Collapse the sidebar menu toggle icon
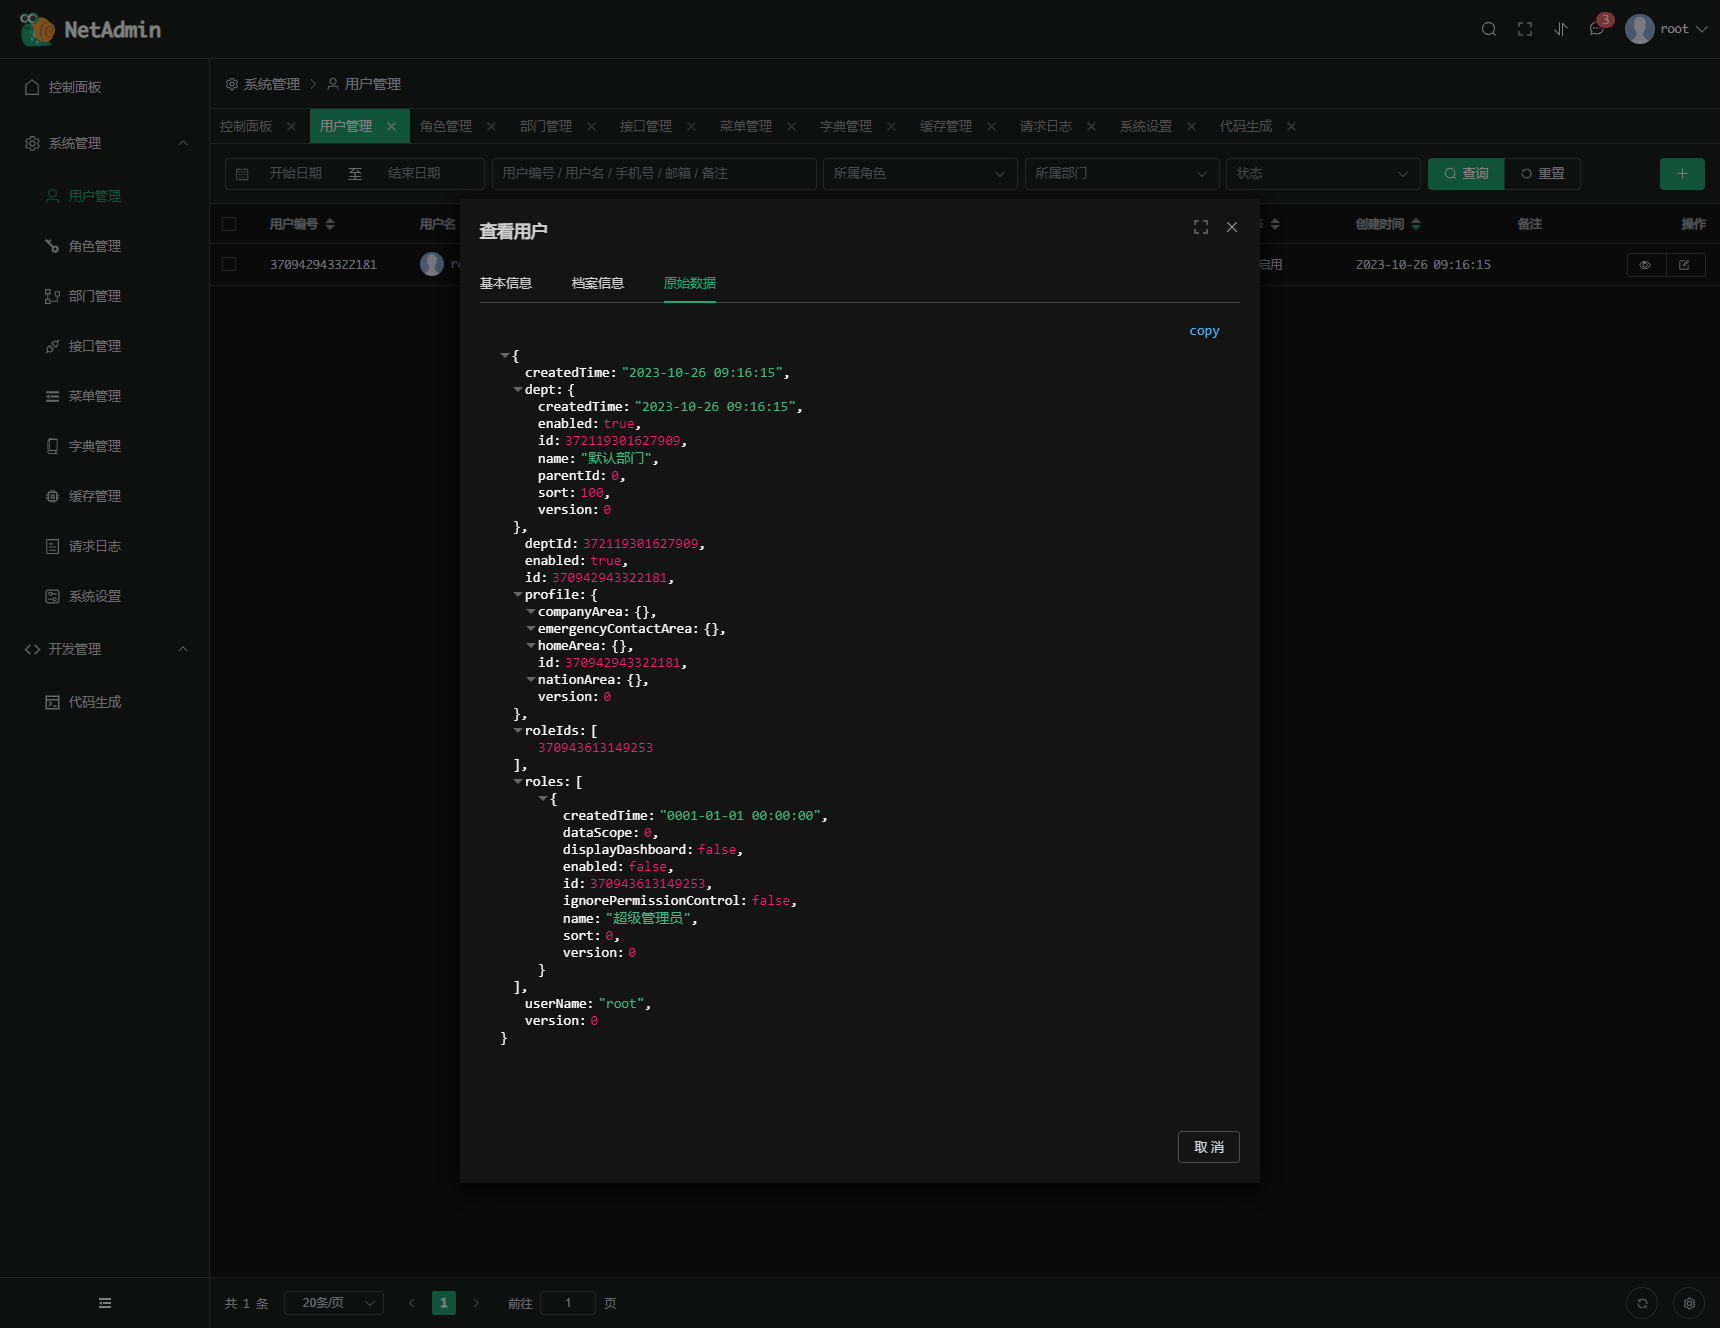Viewport: 1720px width, 1328px height. coord(105,1303)
